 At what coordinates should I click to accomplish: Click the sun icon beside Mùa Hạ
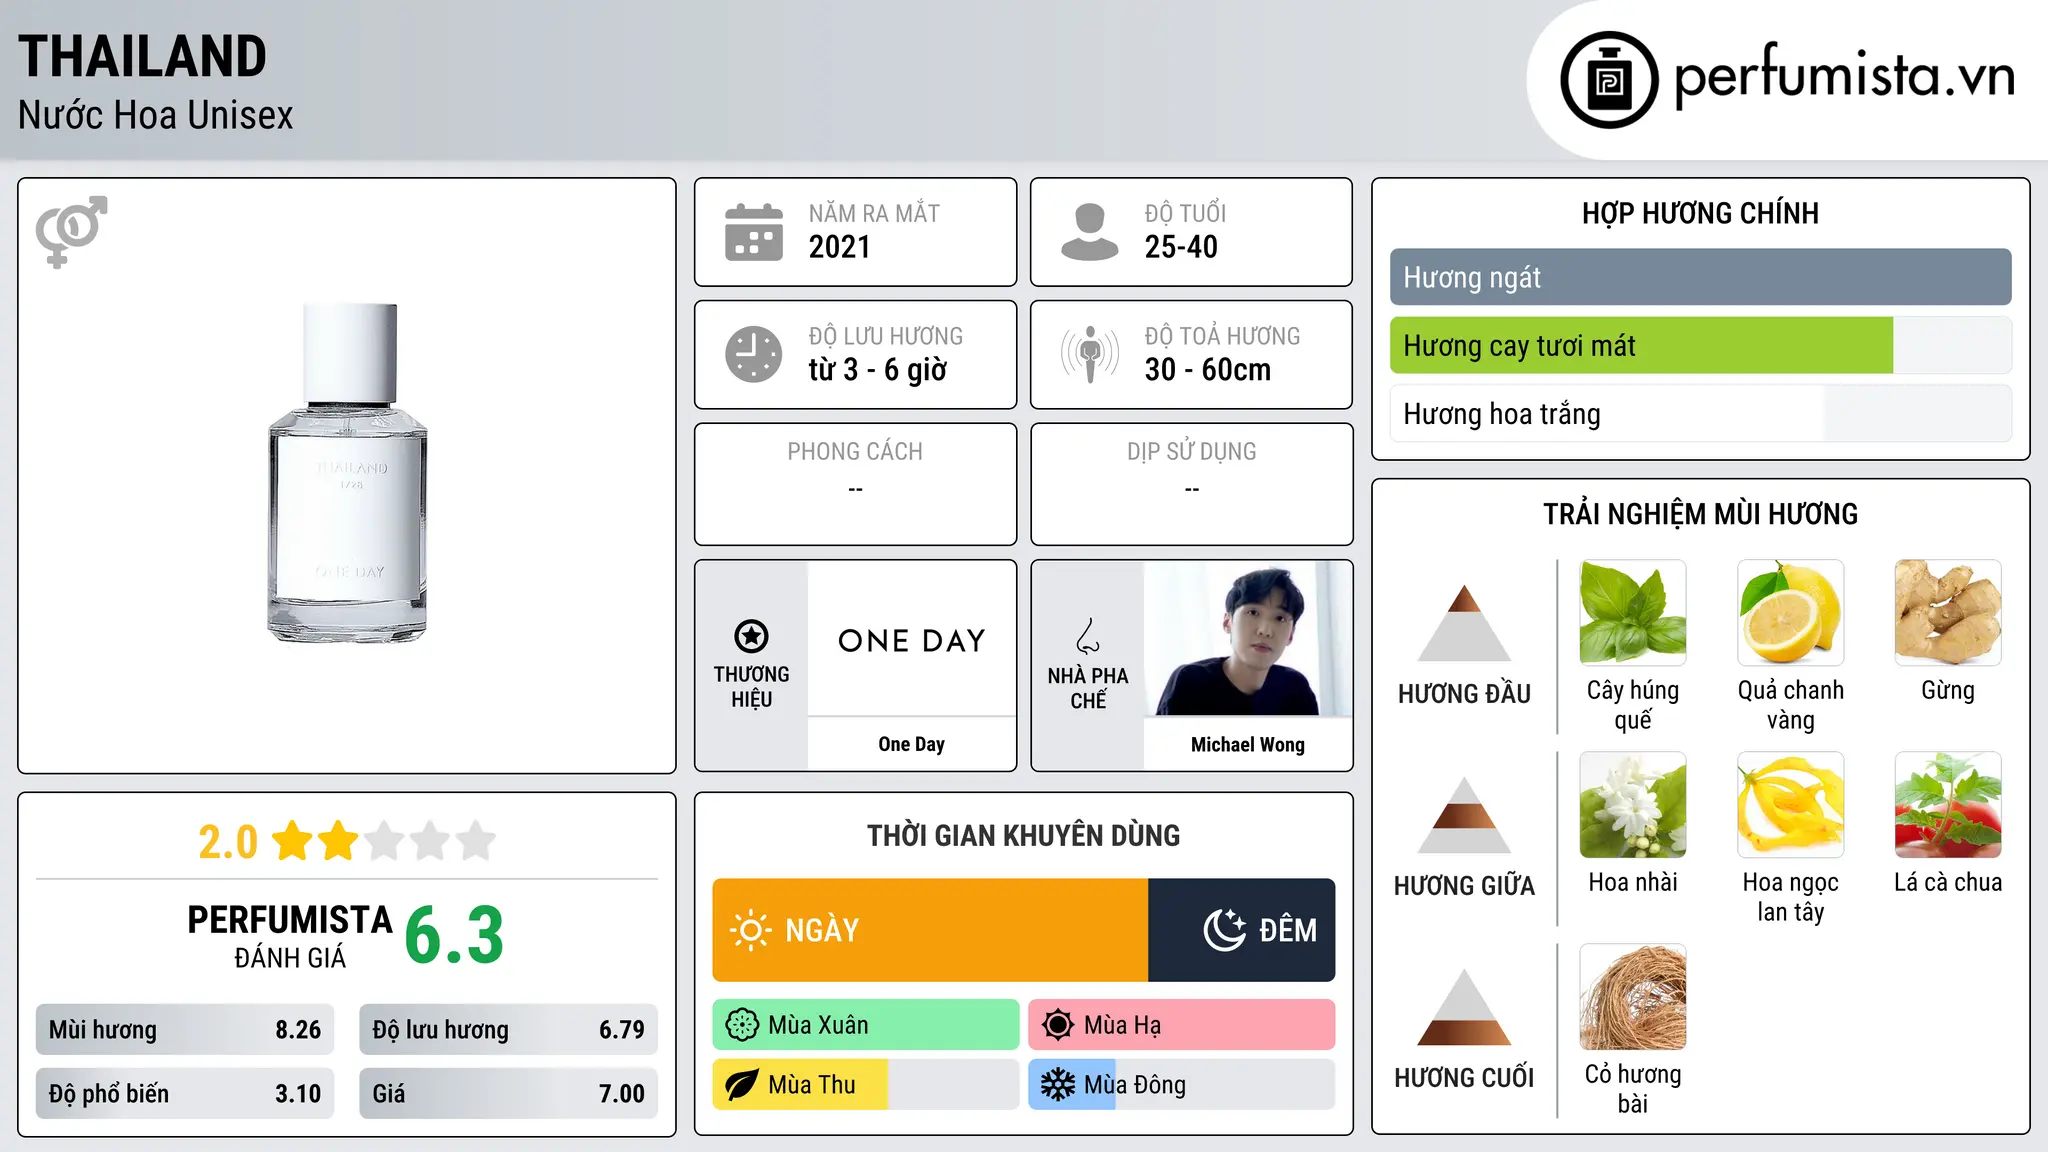1057,1025
